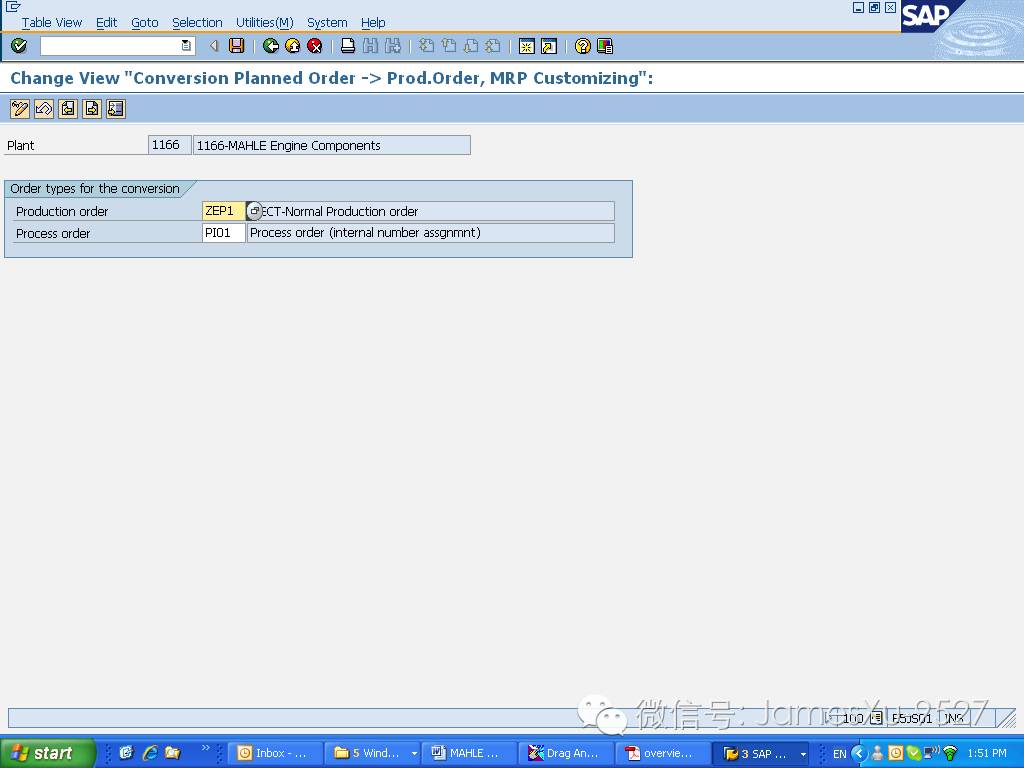Viewport: 1024px width, 768px height.
Task: Click the Plant field showing 1166
Action: point(169,145)
